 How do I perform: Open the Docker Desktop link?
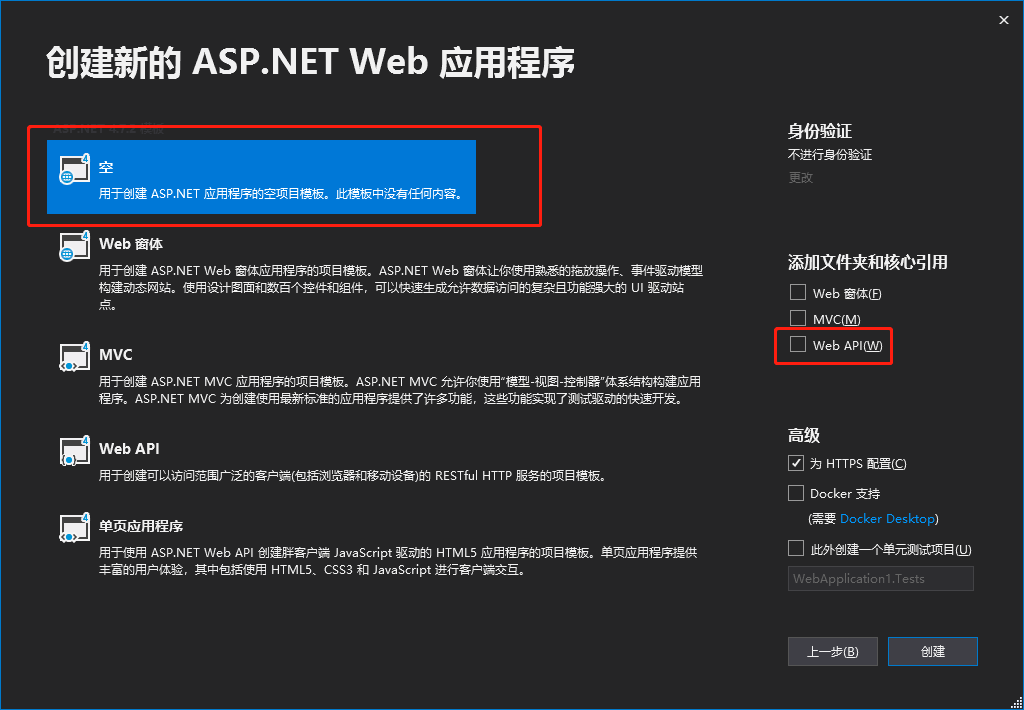click(x=887, y=519)
